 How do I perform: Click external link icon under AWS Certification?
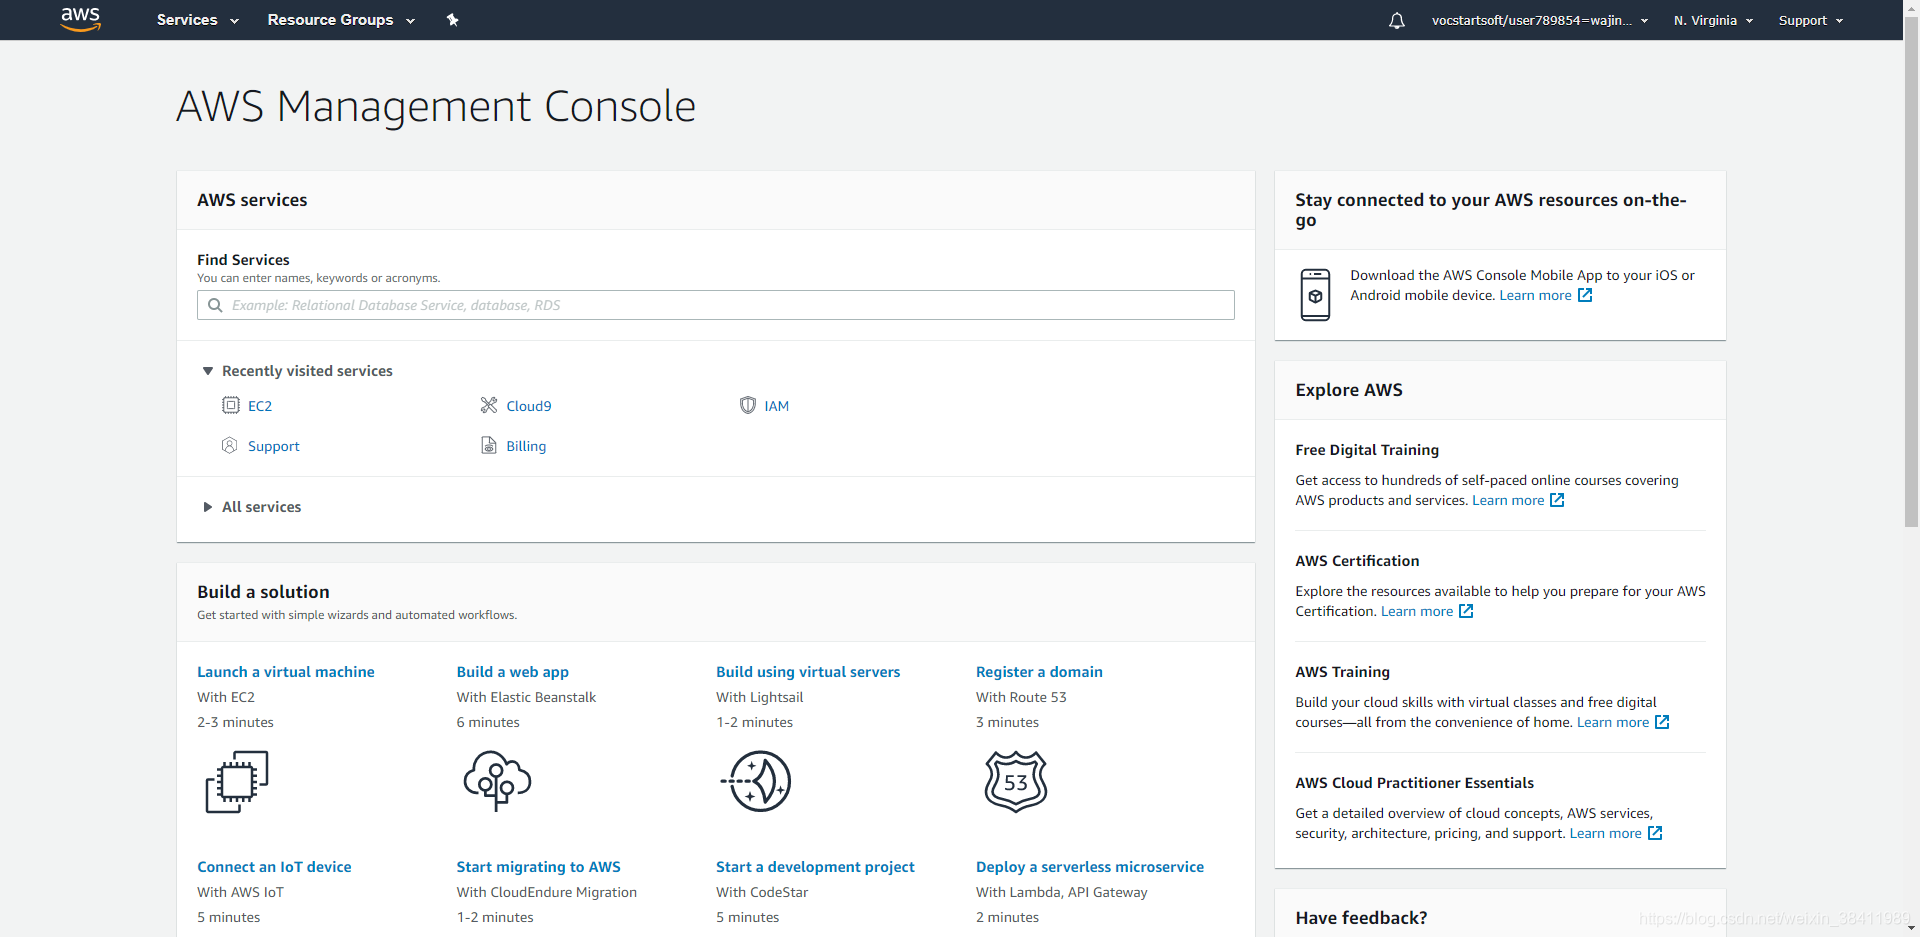click(x=1466, y=611)
